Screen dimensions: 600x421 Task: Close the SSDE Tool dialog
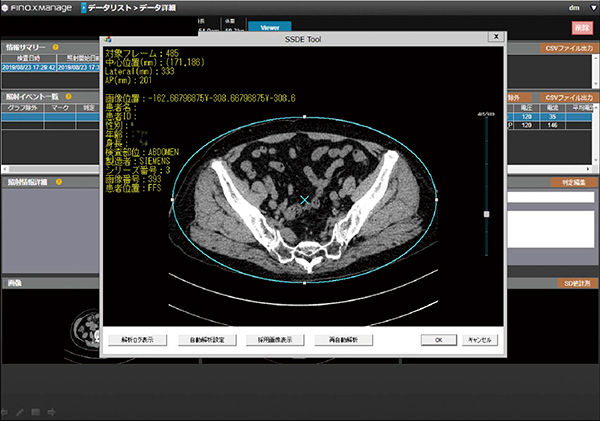491,35
